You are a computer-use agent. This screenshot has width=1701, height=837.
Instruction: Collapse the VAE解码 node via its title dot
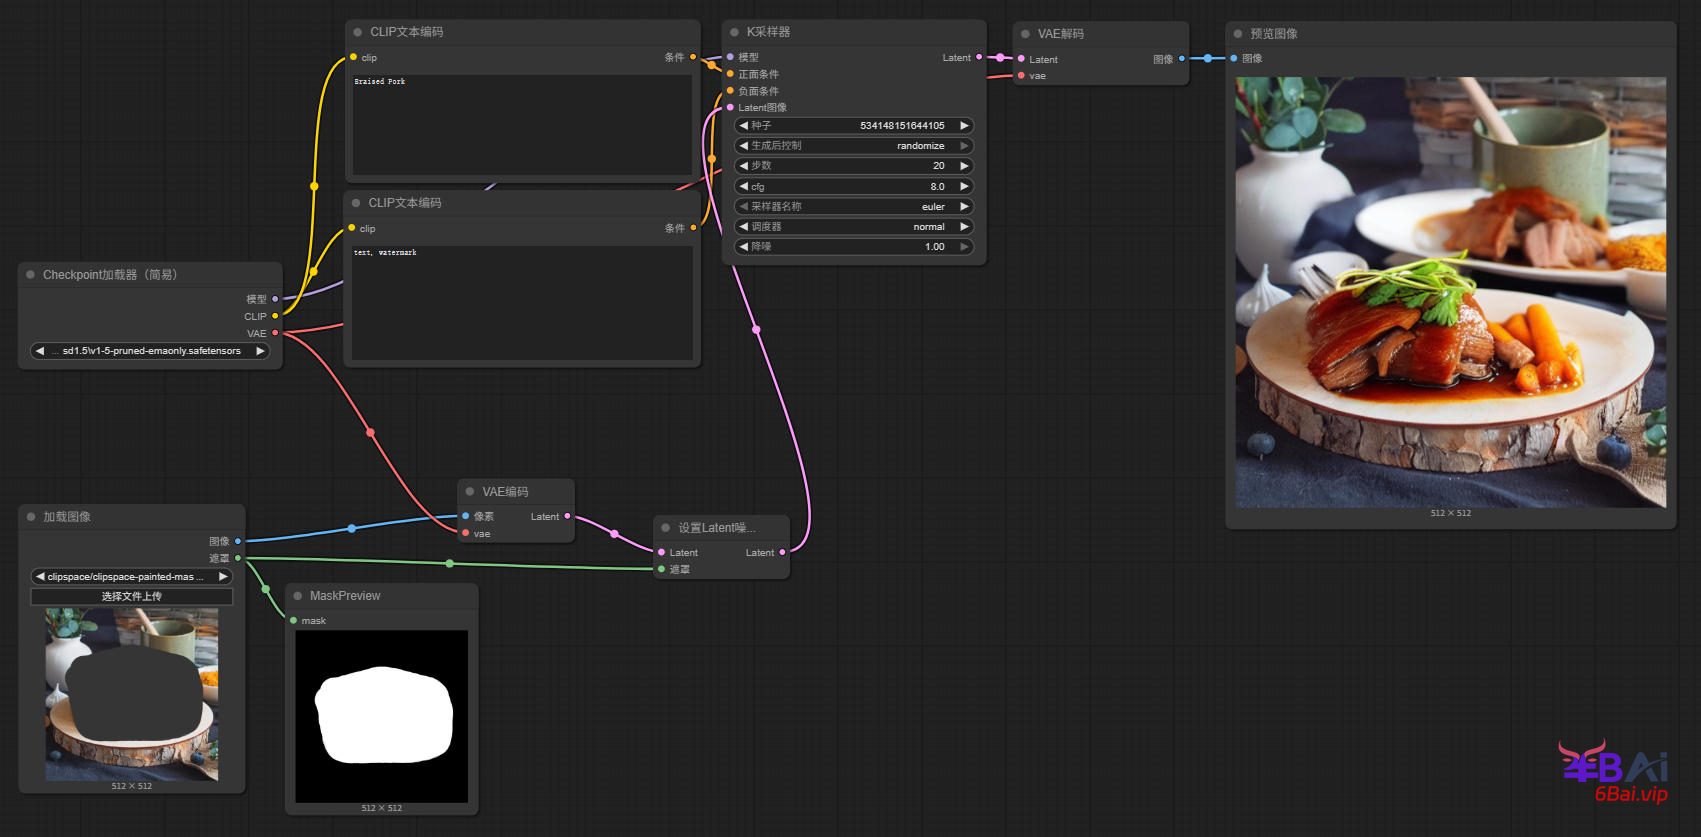click(1025, 34)
